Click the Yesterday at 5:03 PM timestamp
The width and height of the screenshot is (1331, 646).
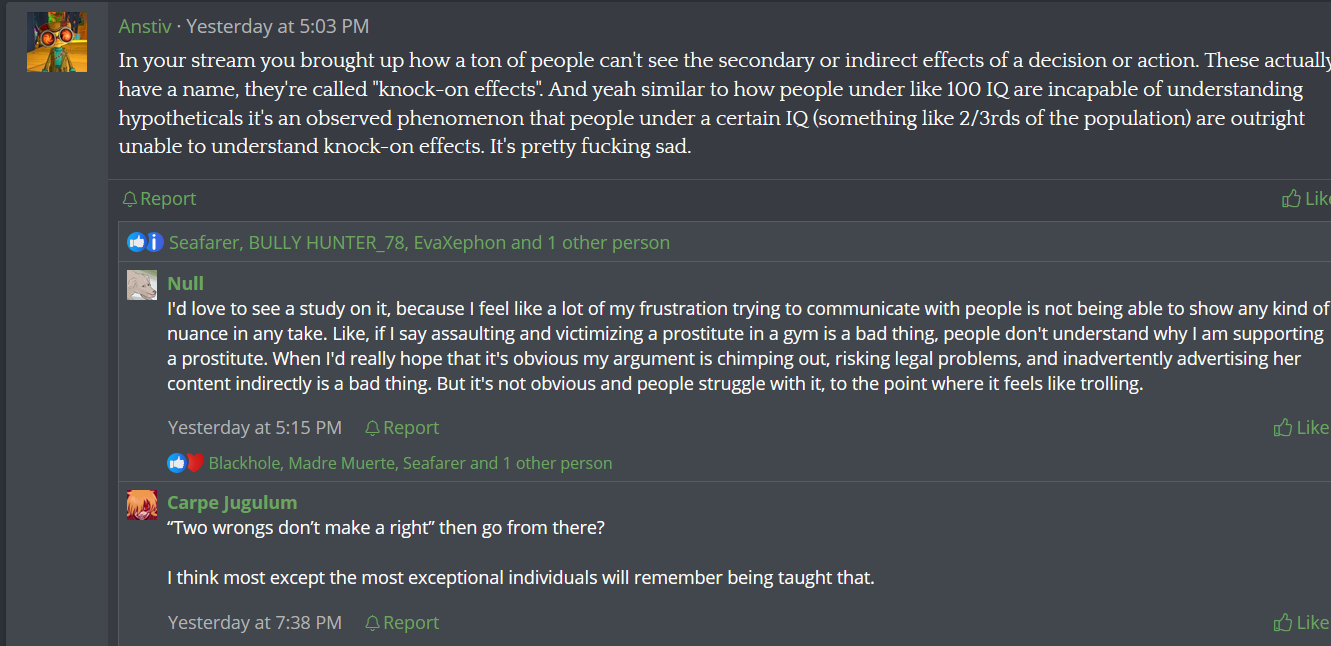click(x=277, y=26)
